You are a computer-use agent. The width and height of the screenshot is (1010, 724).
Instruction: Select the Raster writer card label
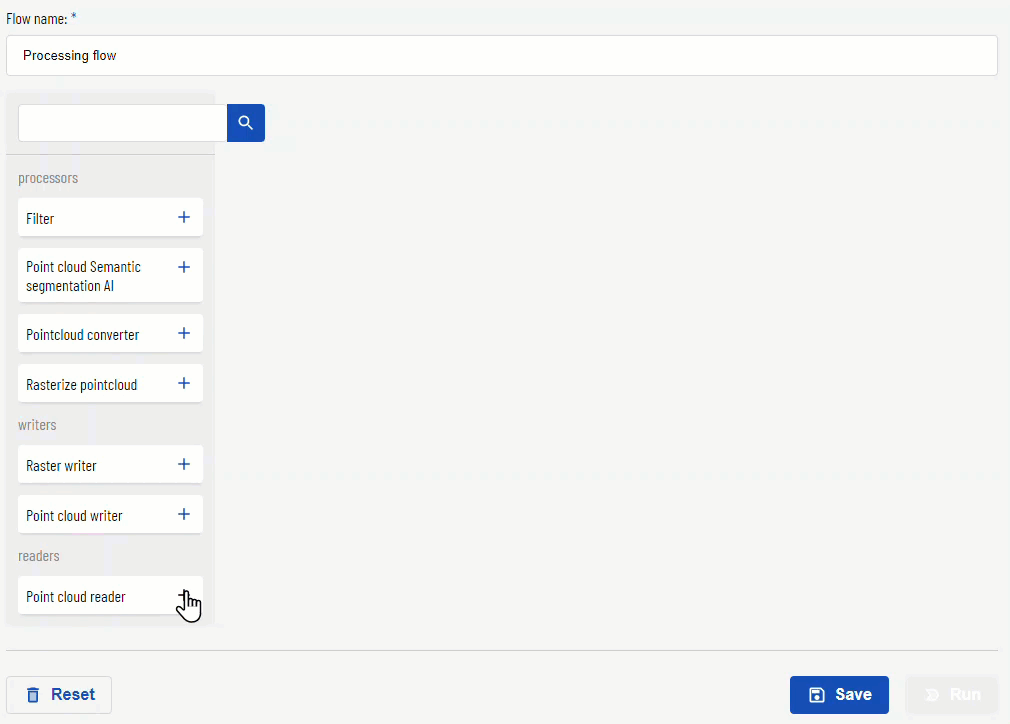pos(61,466)
